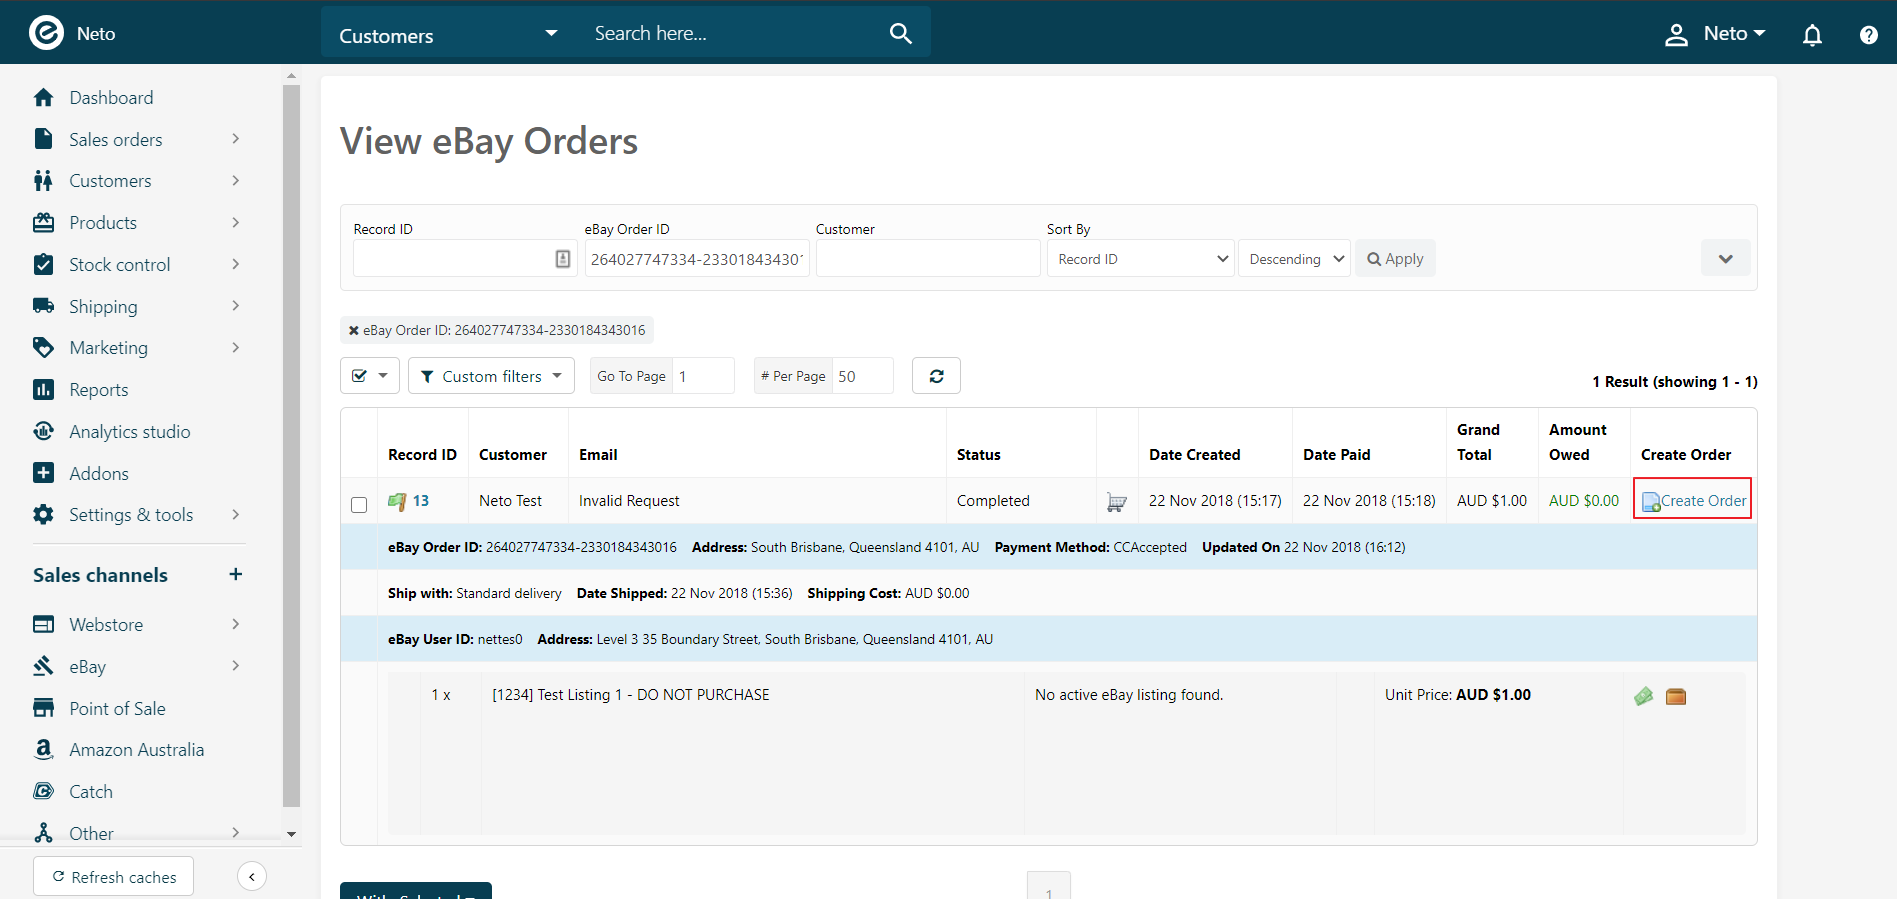Screen dimensions: 1897x899
Task: Click the Record ID field list icon
Action: click(x=563, y=259)
